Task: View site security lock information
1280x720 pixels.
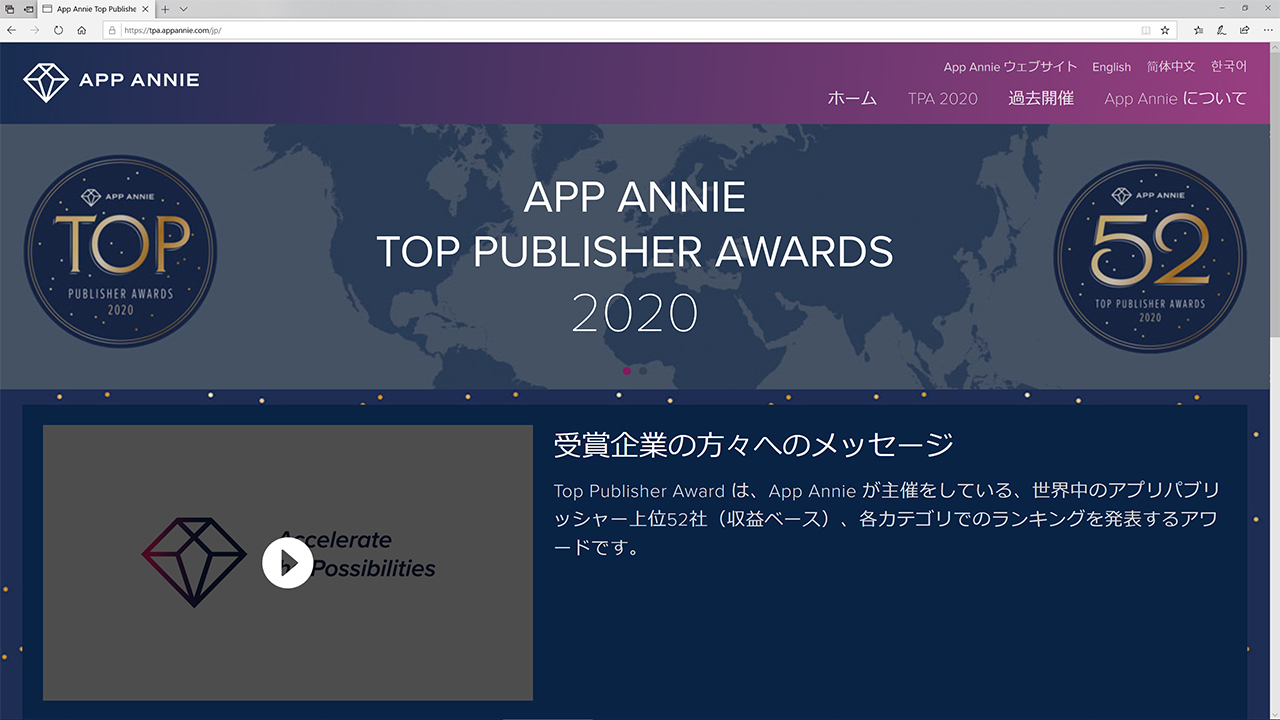Action: 112,30
